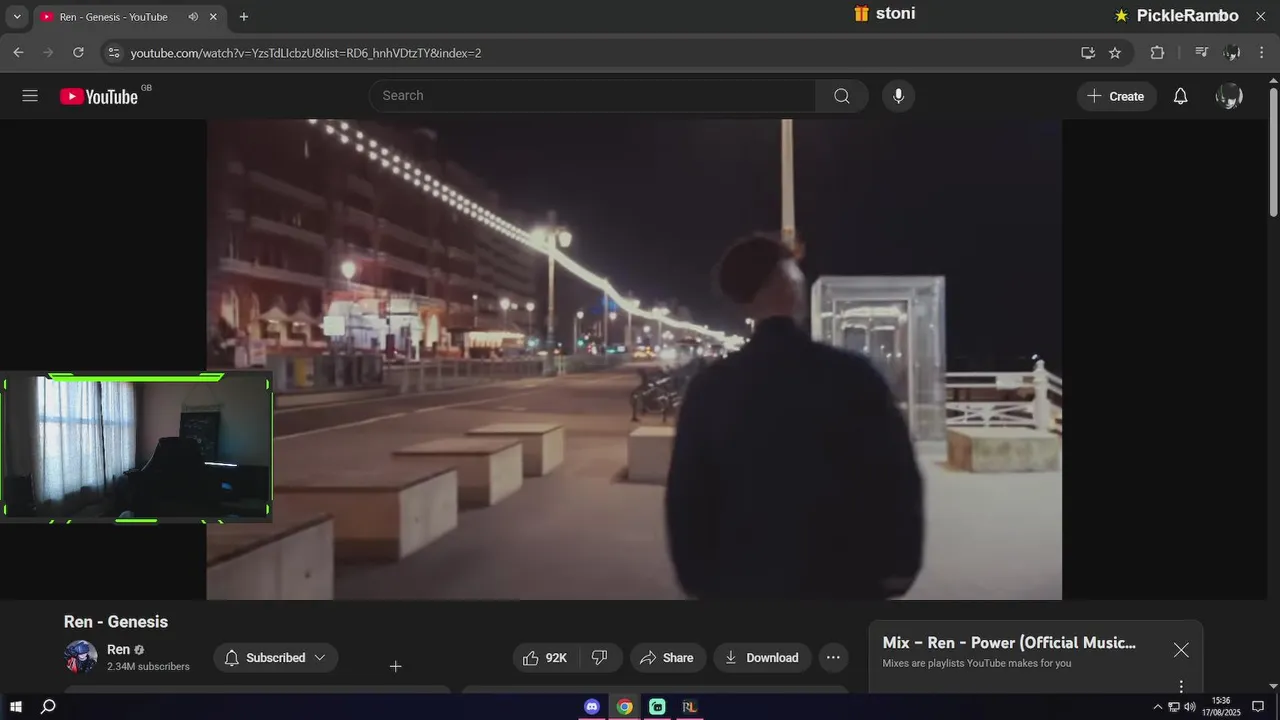Open the YouTube account avatar menu
The height and width of the screenshot is (720, 1280).
tap(1229, 96)
